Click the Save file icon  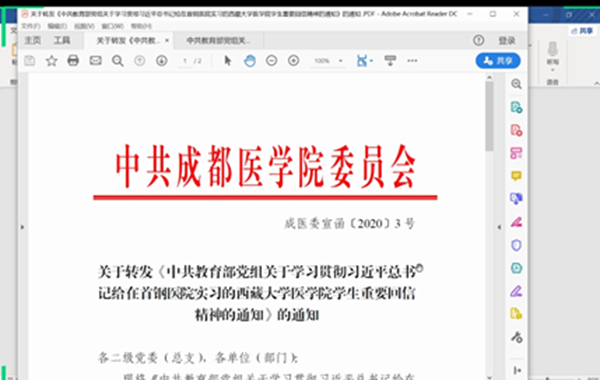[30, 61]
